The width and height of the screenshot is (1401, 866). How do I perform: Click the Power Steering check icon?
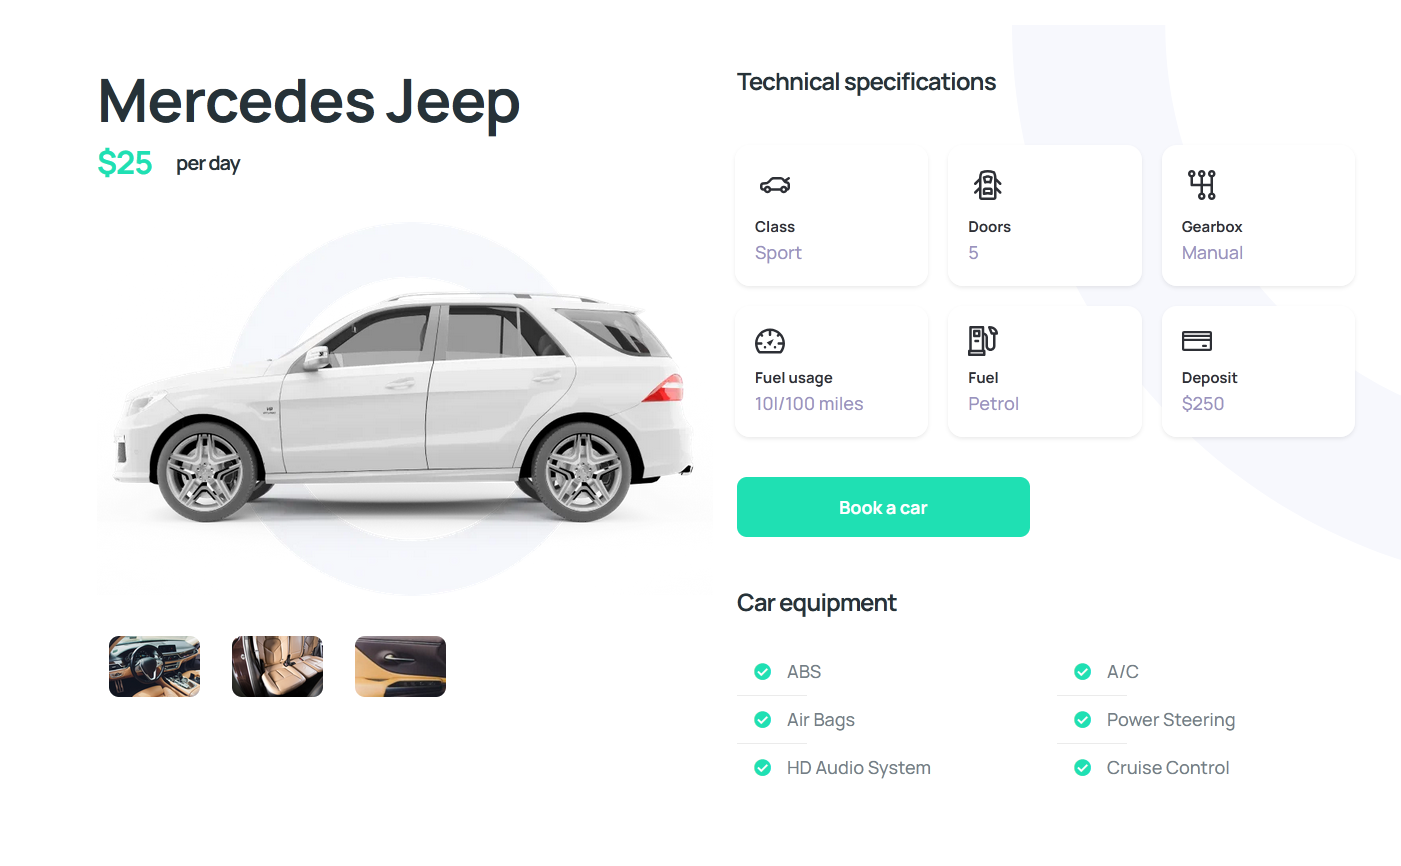(x=1082, y=720)
